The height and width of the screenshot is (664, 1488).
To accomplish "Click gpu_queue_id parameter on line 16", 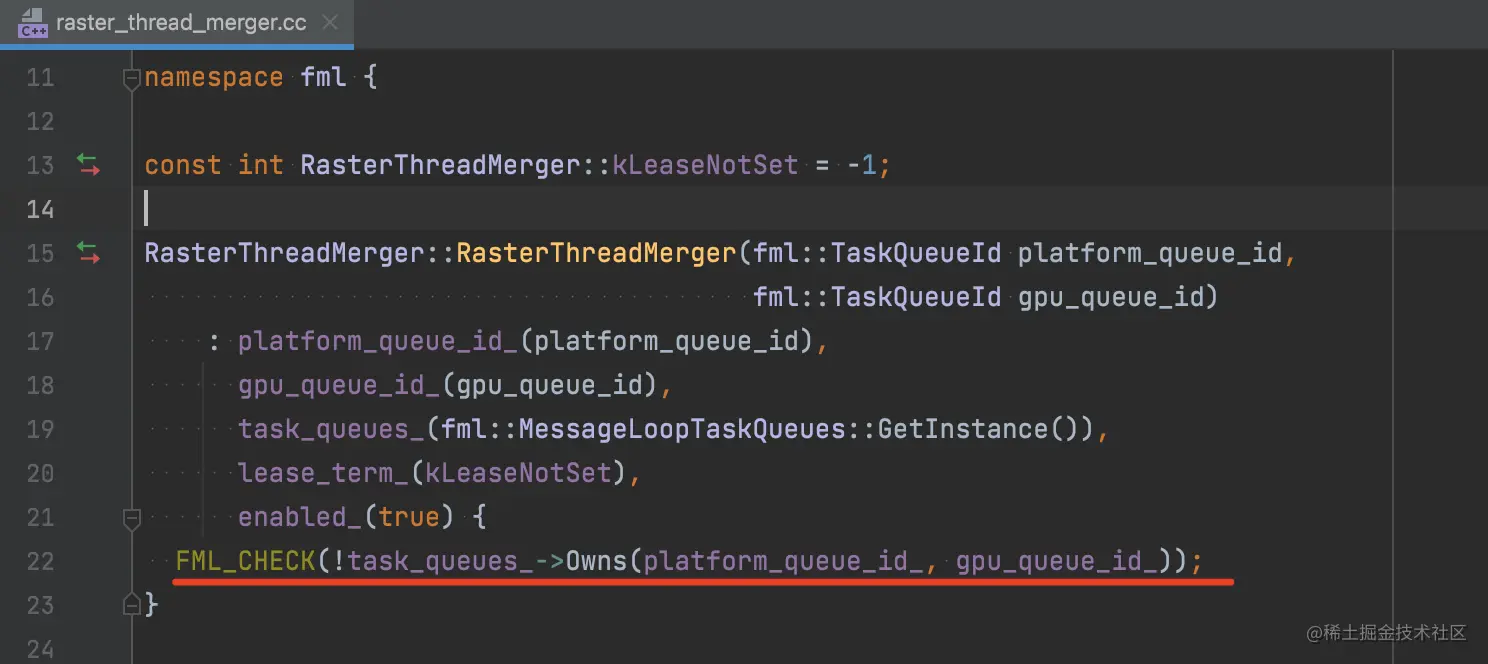I will point(1109,297).
